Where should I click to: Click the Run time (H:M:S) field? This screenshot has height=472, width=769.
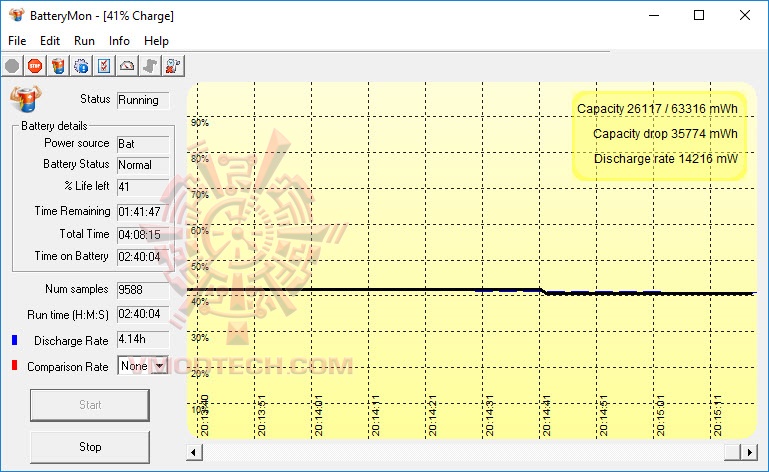click(143, 314)
